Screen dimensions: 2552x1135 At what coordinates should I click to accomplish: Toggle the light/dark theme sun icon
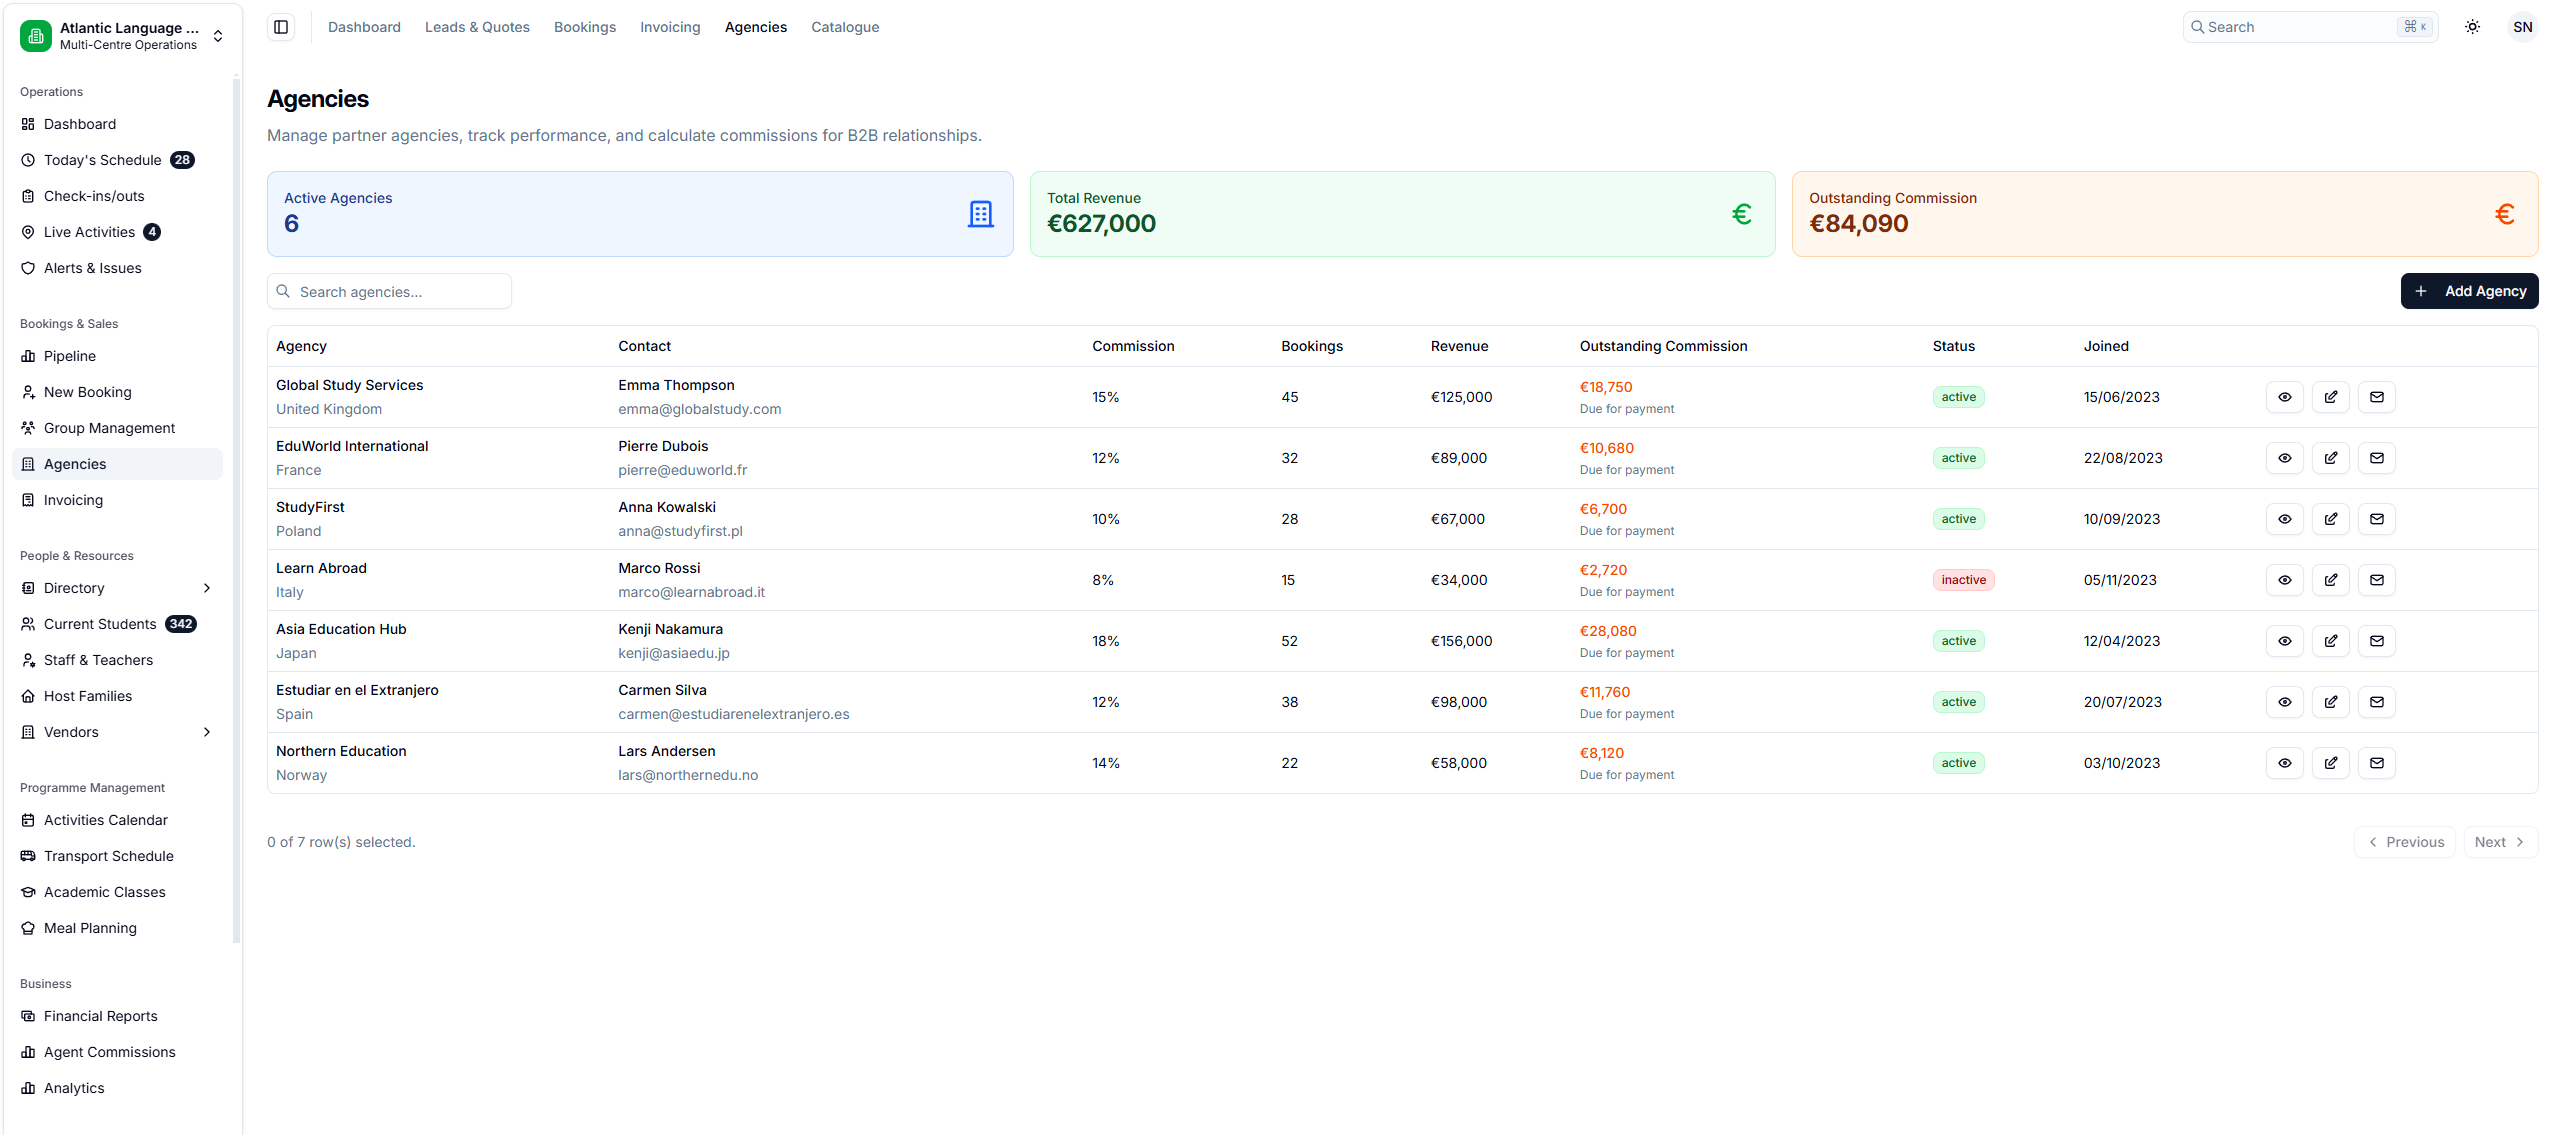[x=2472, y=27]
